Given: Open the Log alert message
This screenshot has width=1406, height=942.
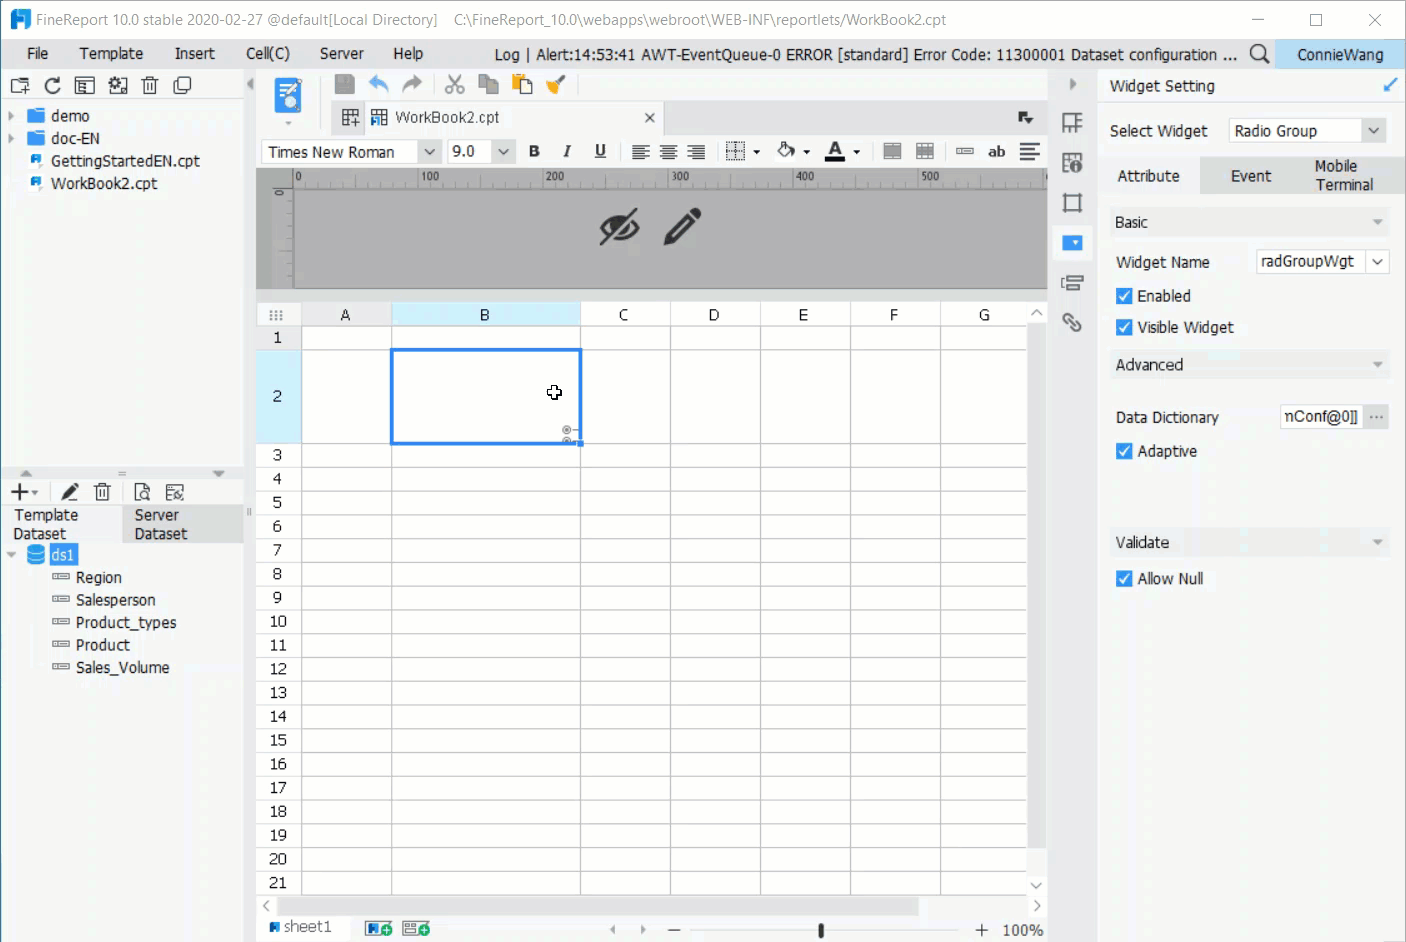Looking at the screenshot, I should (866, 54).
